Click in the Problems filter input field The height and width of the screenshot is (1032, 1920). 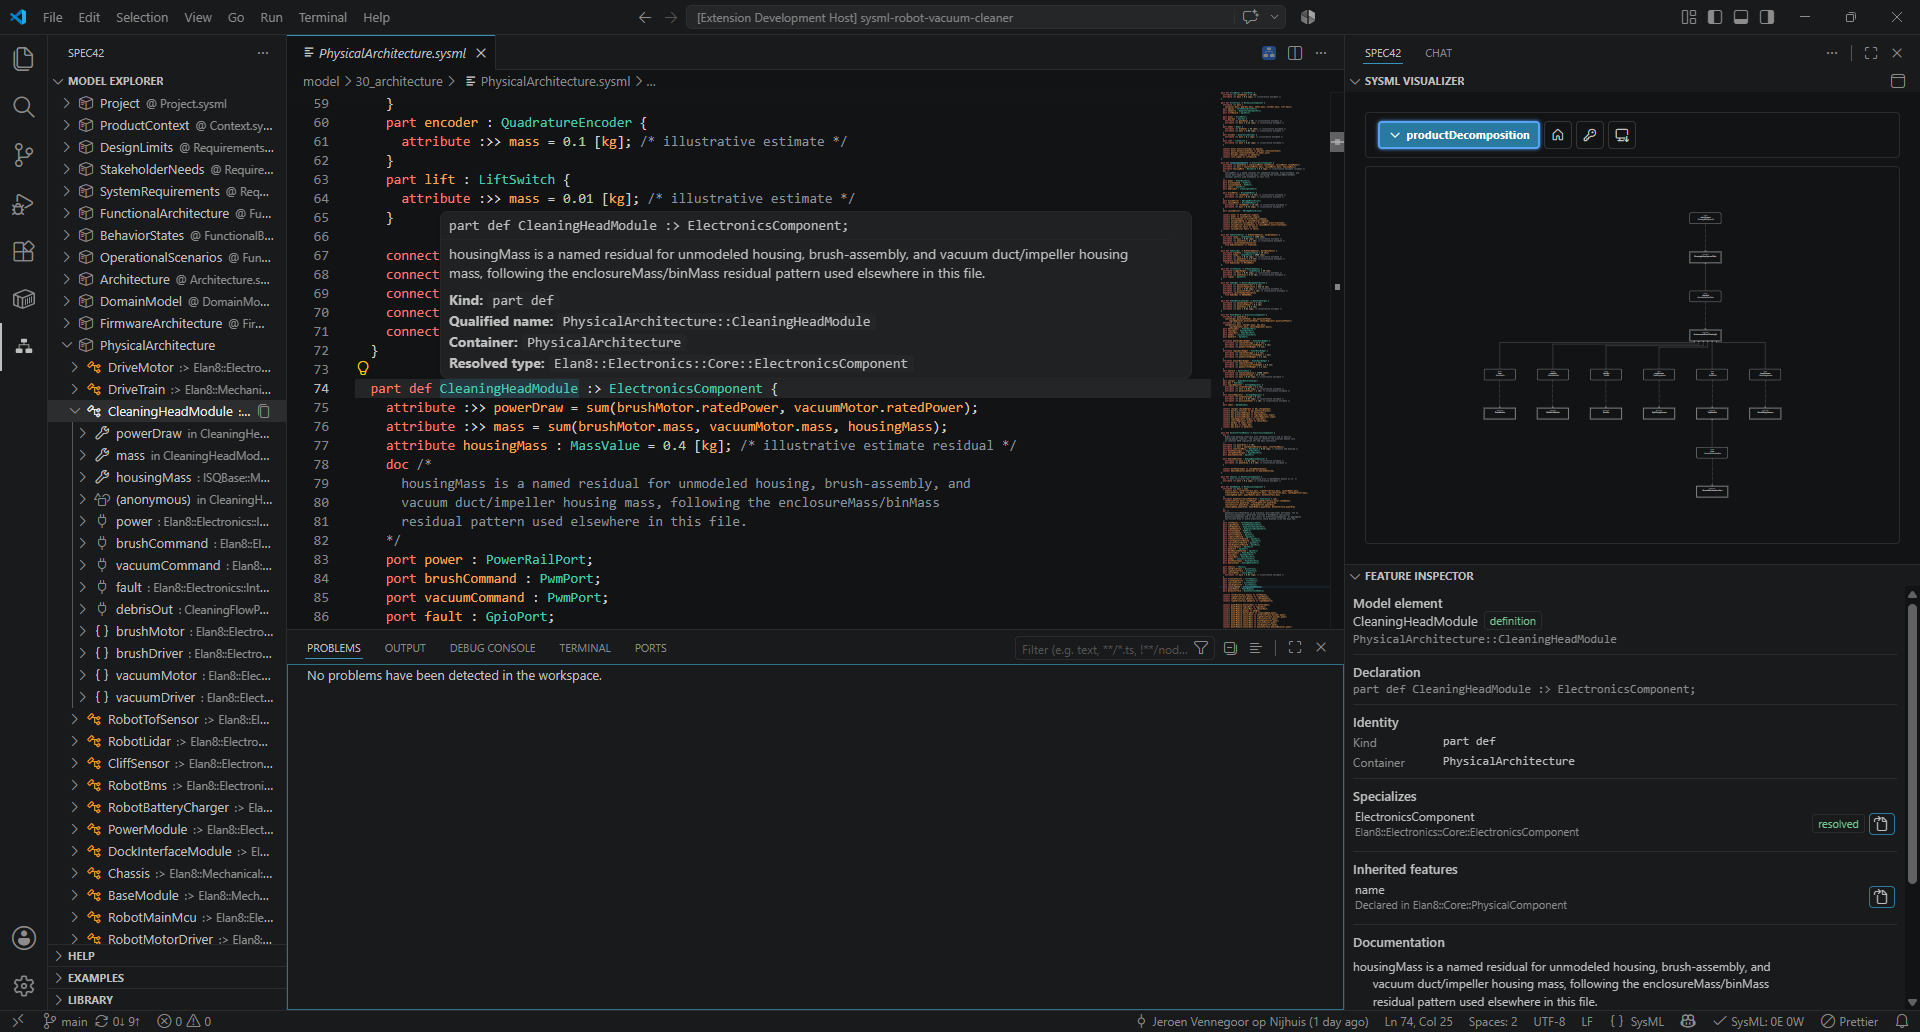point(1103,649)
